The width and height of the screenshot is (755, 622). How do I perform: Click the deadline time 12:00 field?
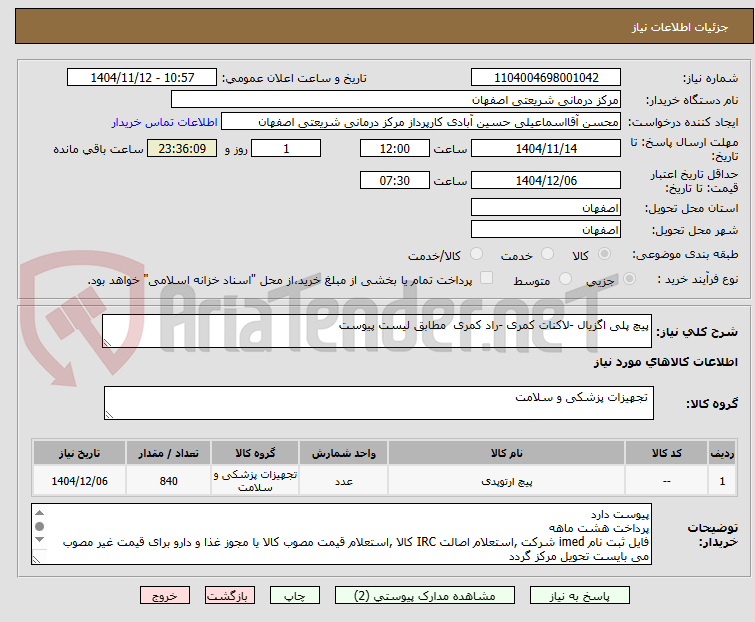coord(395,148)
